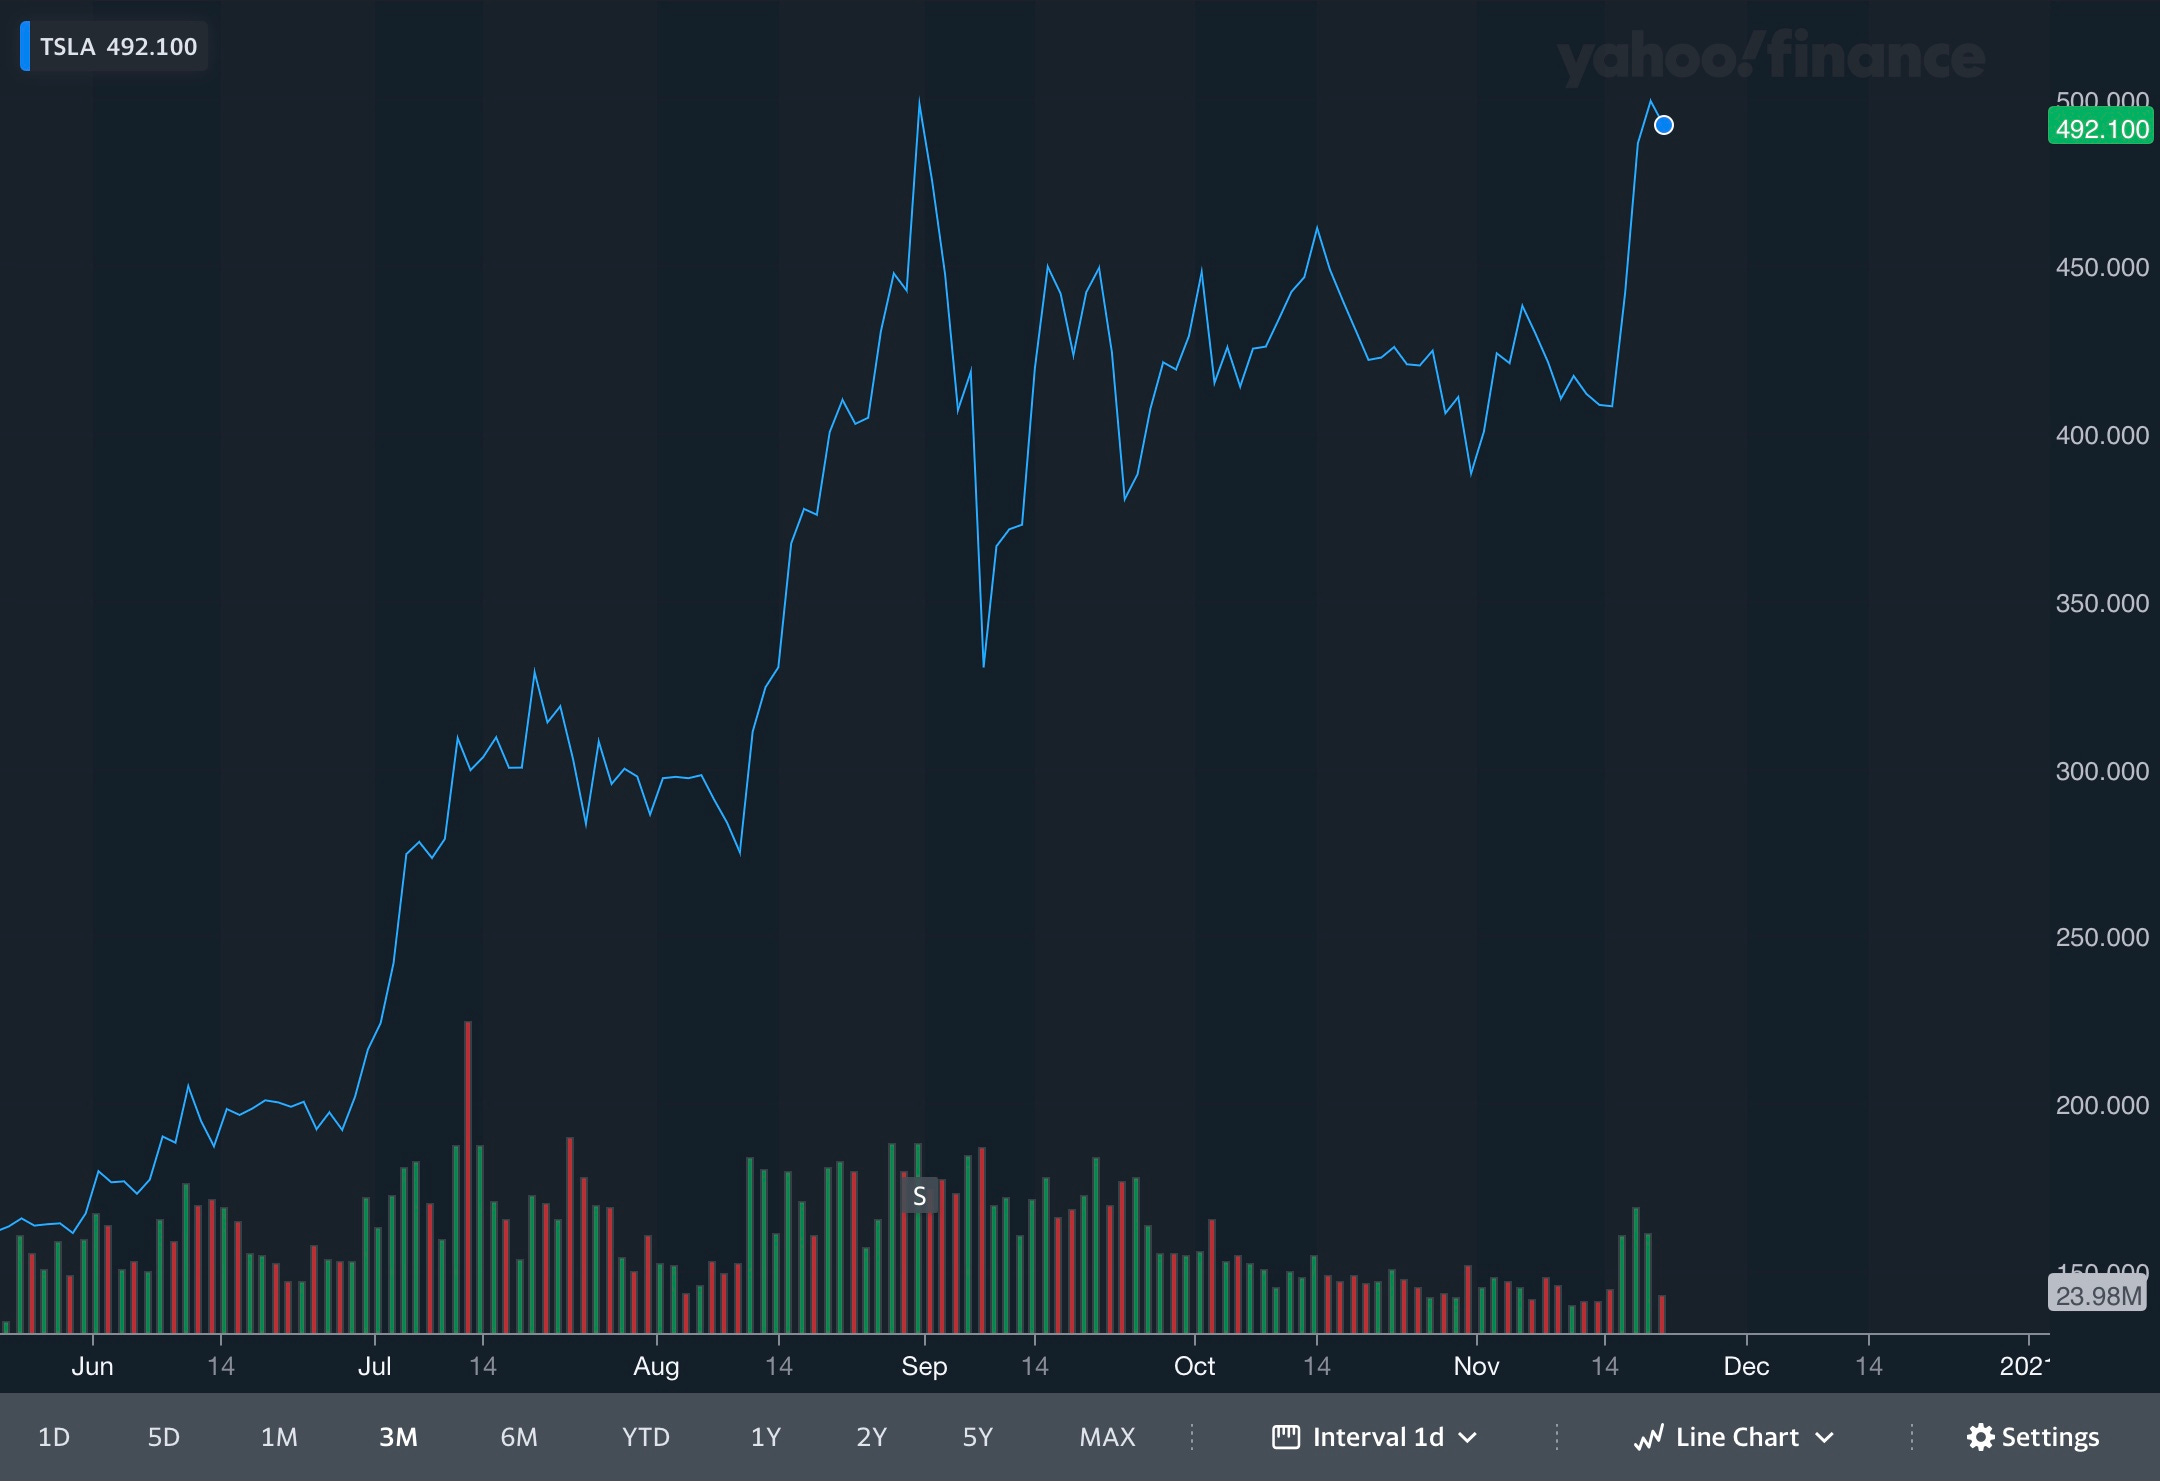Click the Oct date axis label
Image resolution: width=2160 pixels, height=1481 pixels.
[x=1194, y=1366]
